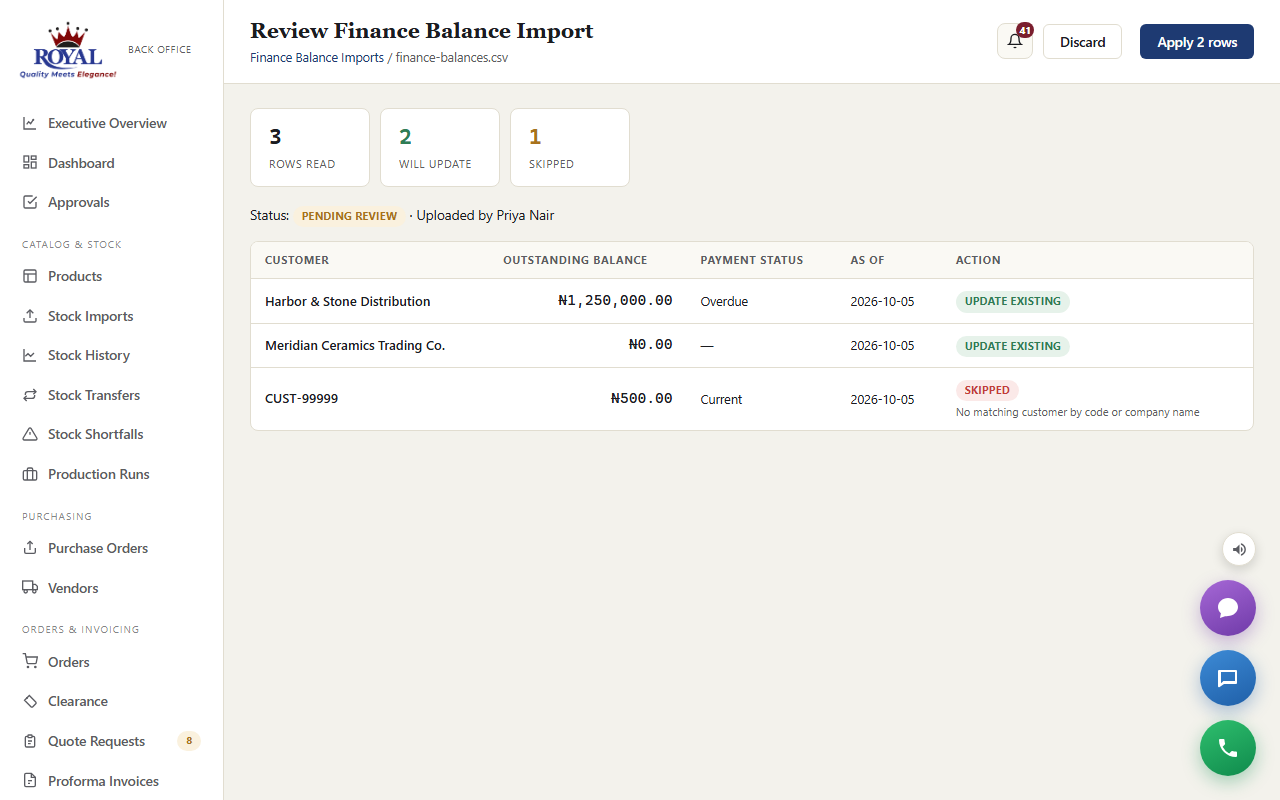Click the Orders cart icon
This screenshot has width=1280, height=800.
point(30,662)
